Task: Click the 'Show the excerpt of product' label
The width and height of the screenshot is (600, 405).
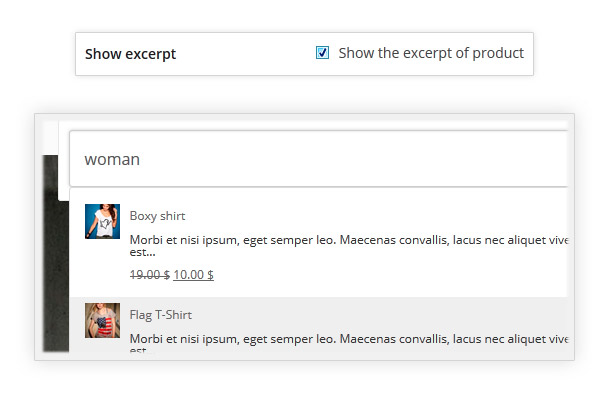Action: click(430, 53)
